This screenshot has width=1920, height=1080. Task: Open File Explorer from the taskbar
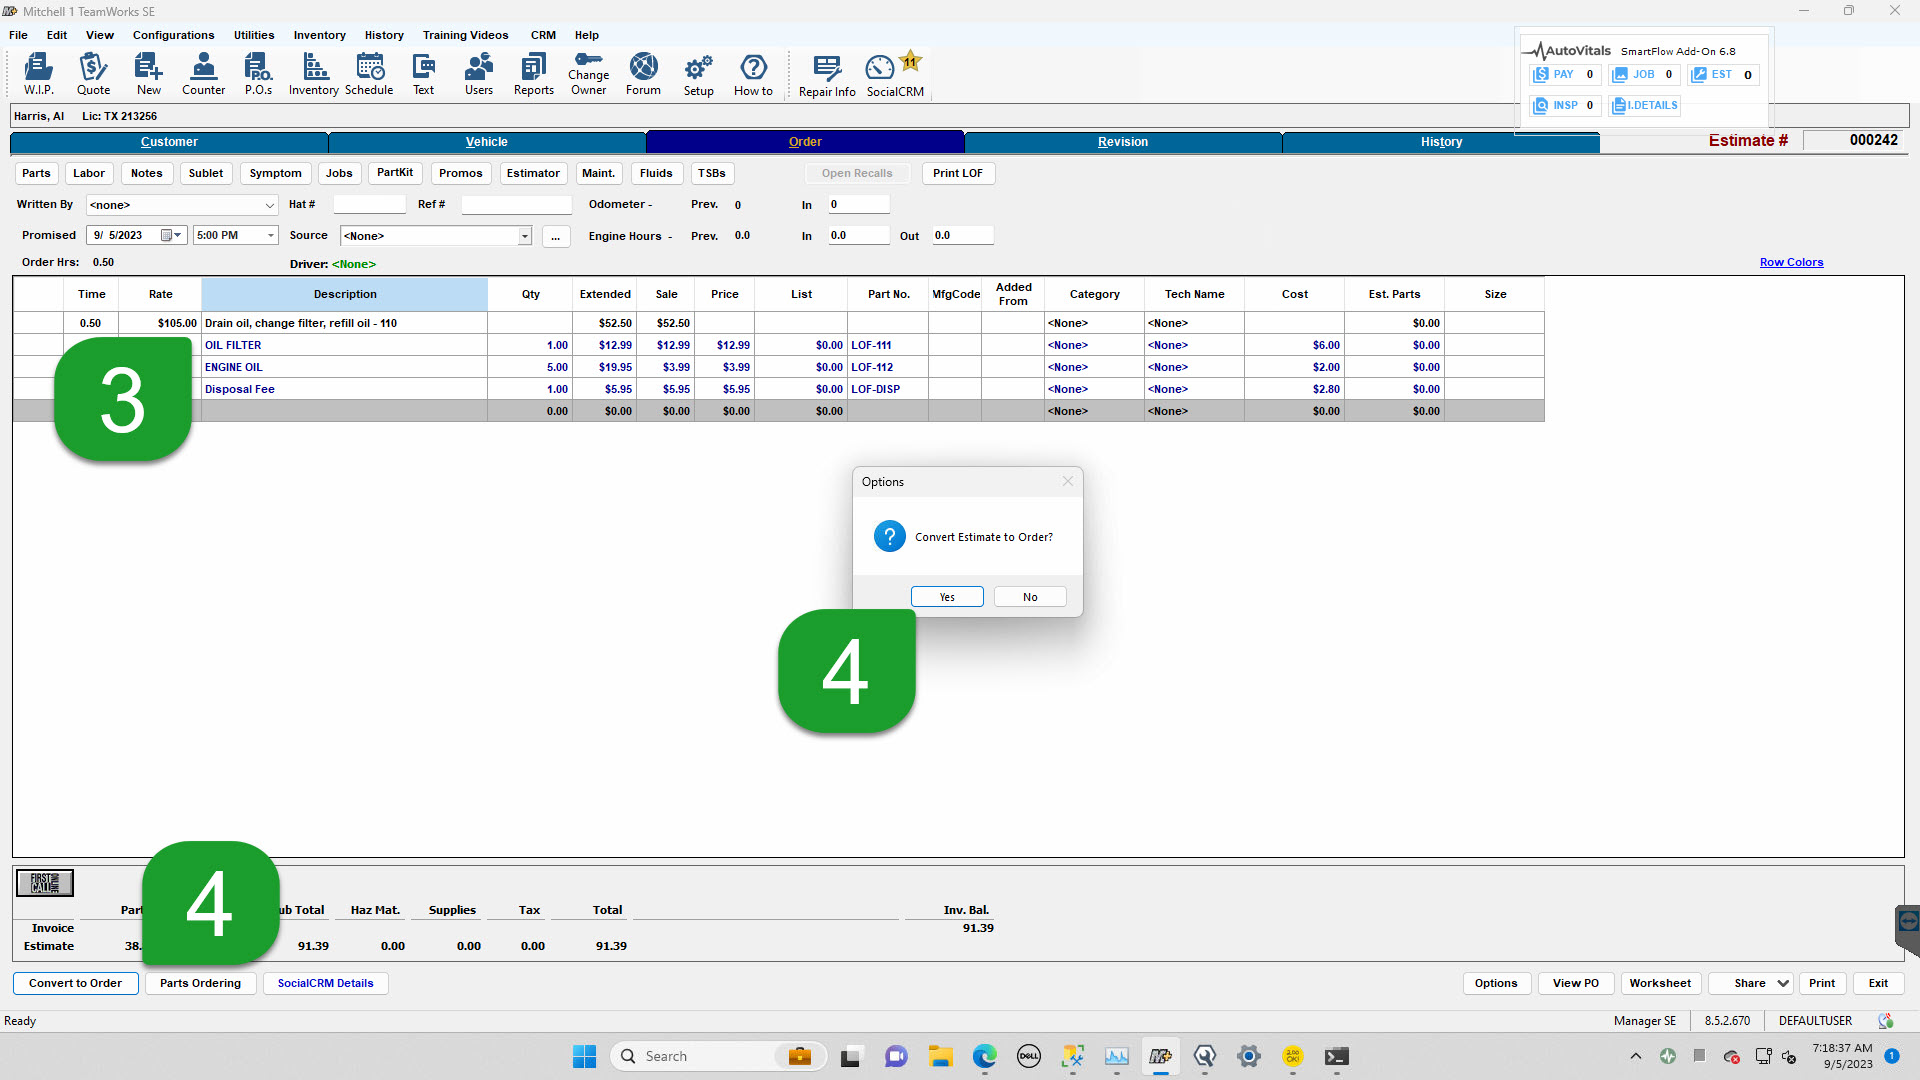[x=940, y=1056]
